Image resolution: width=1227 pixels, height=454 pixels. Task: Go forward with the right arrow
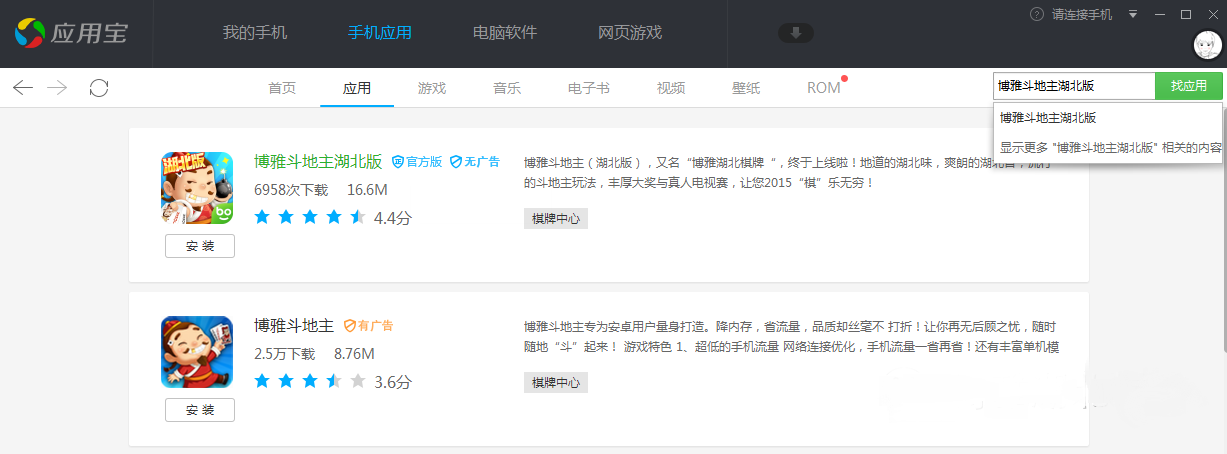pyautogui.click(x=57, y=88)
